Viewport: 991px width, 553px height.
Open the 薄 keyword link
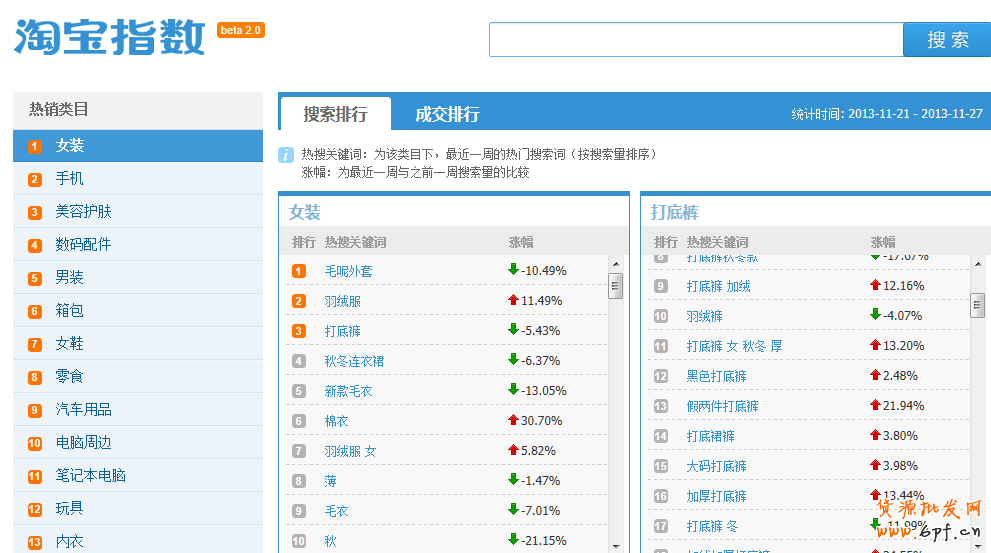click(x=331, y=481)
